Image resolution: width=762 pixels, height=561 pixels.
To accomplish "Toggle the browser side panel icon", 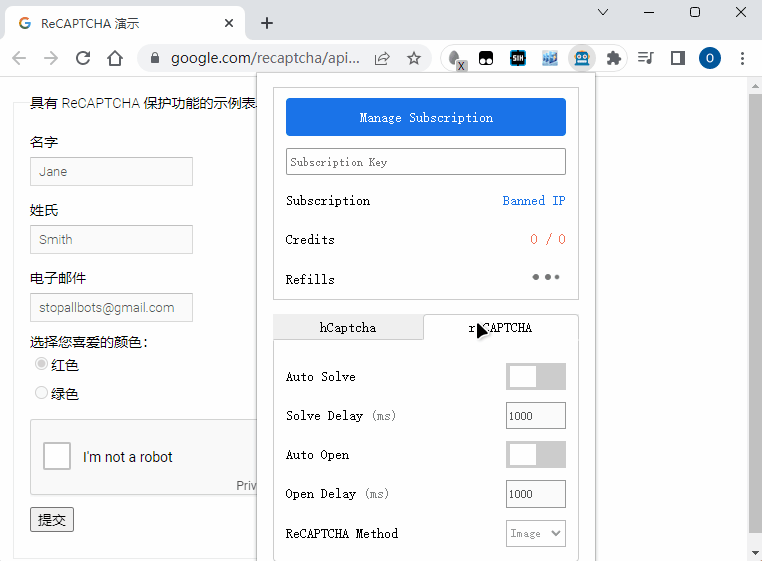I will coord(678,58).
